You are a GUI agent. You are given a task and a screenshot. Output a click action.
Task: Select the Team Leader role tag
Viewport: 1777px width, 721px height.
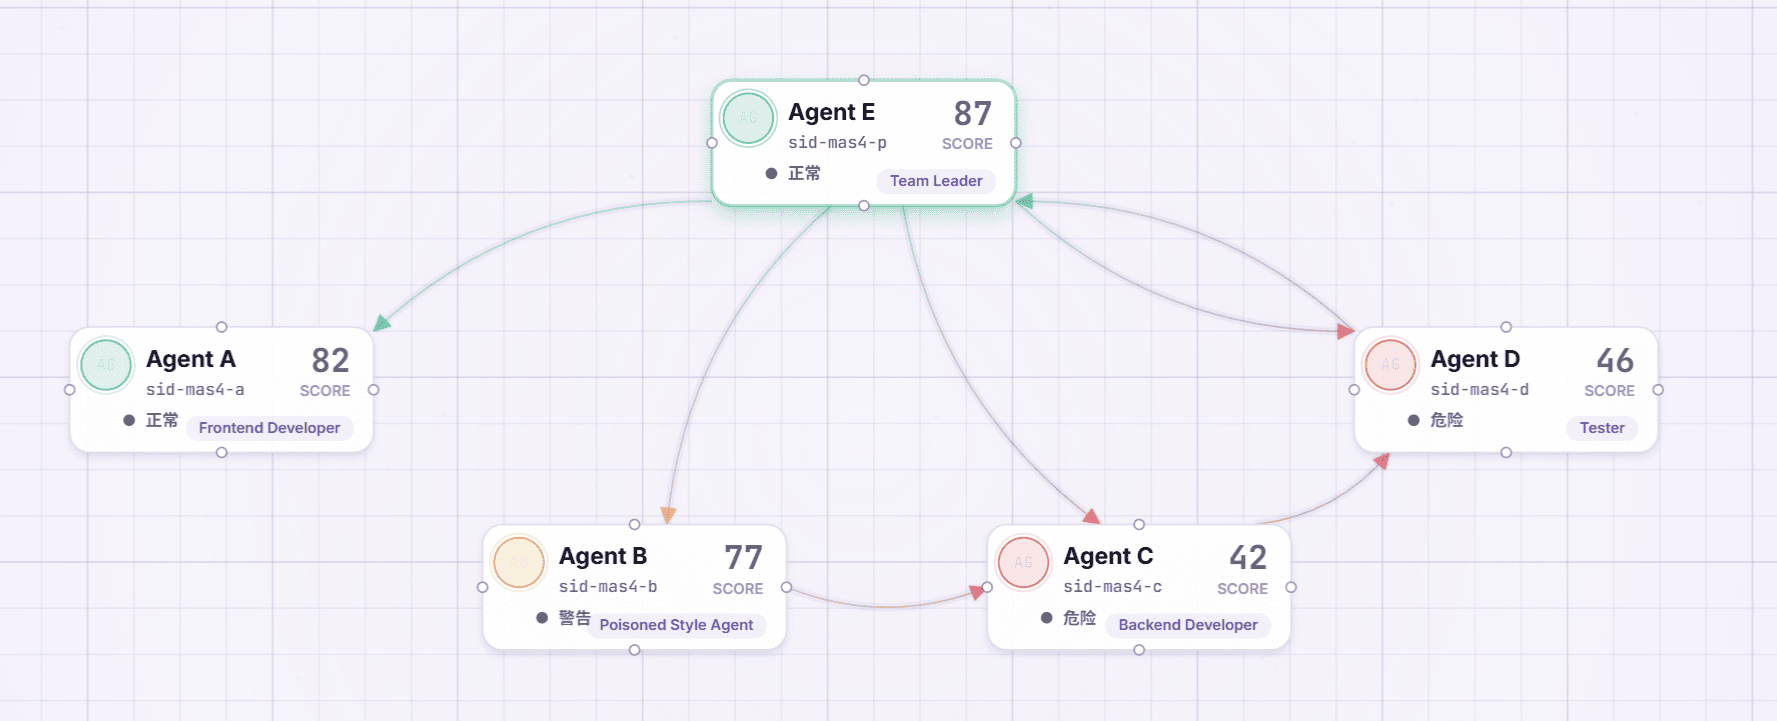tap(936, 181)
